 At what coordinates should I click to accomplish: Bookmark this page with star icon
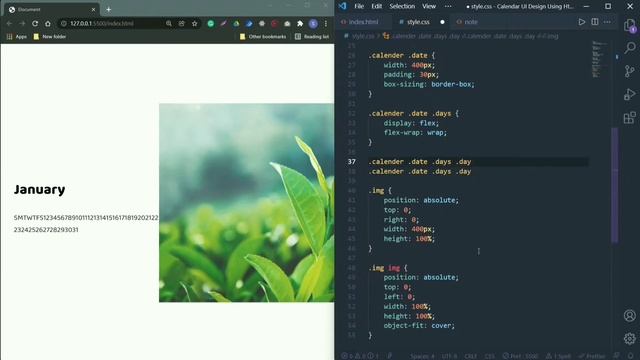[195, 24]
